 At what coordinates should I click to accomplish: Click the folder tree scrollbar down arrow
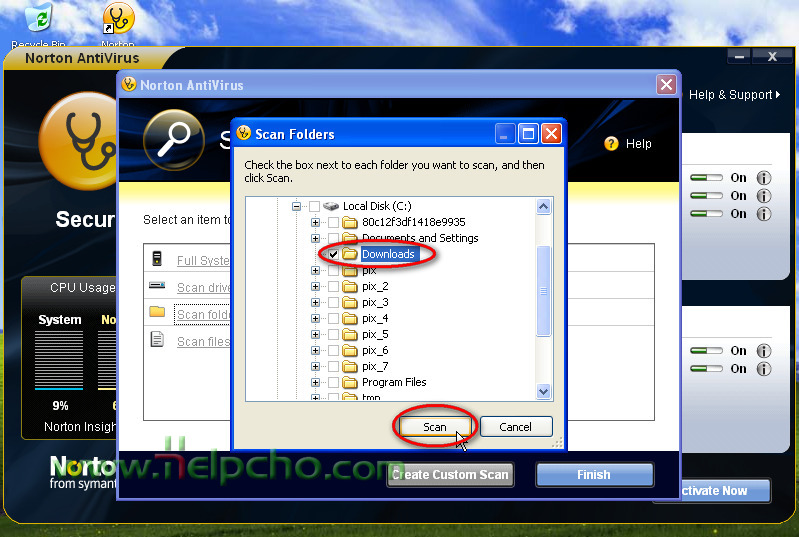[544, 391]
